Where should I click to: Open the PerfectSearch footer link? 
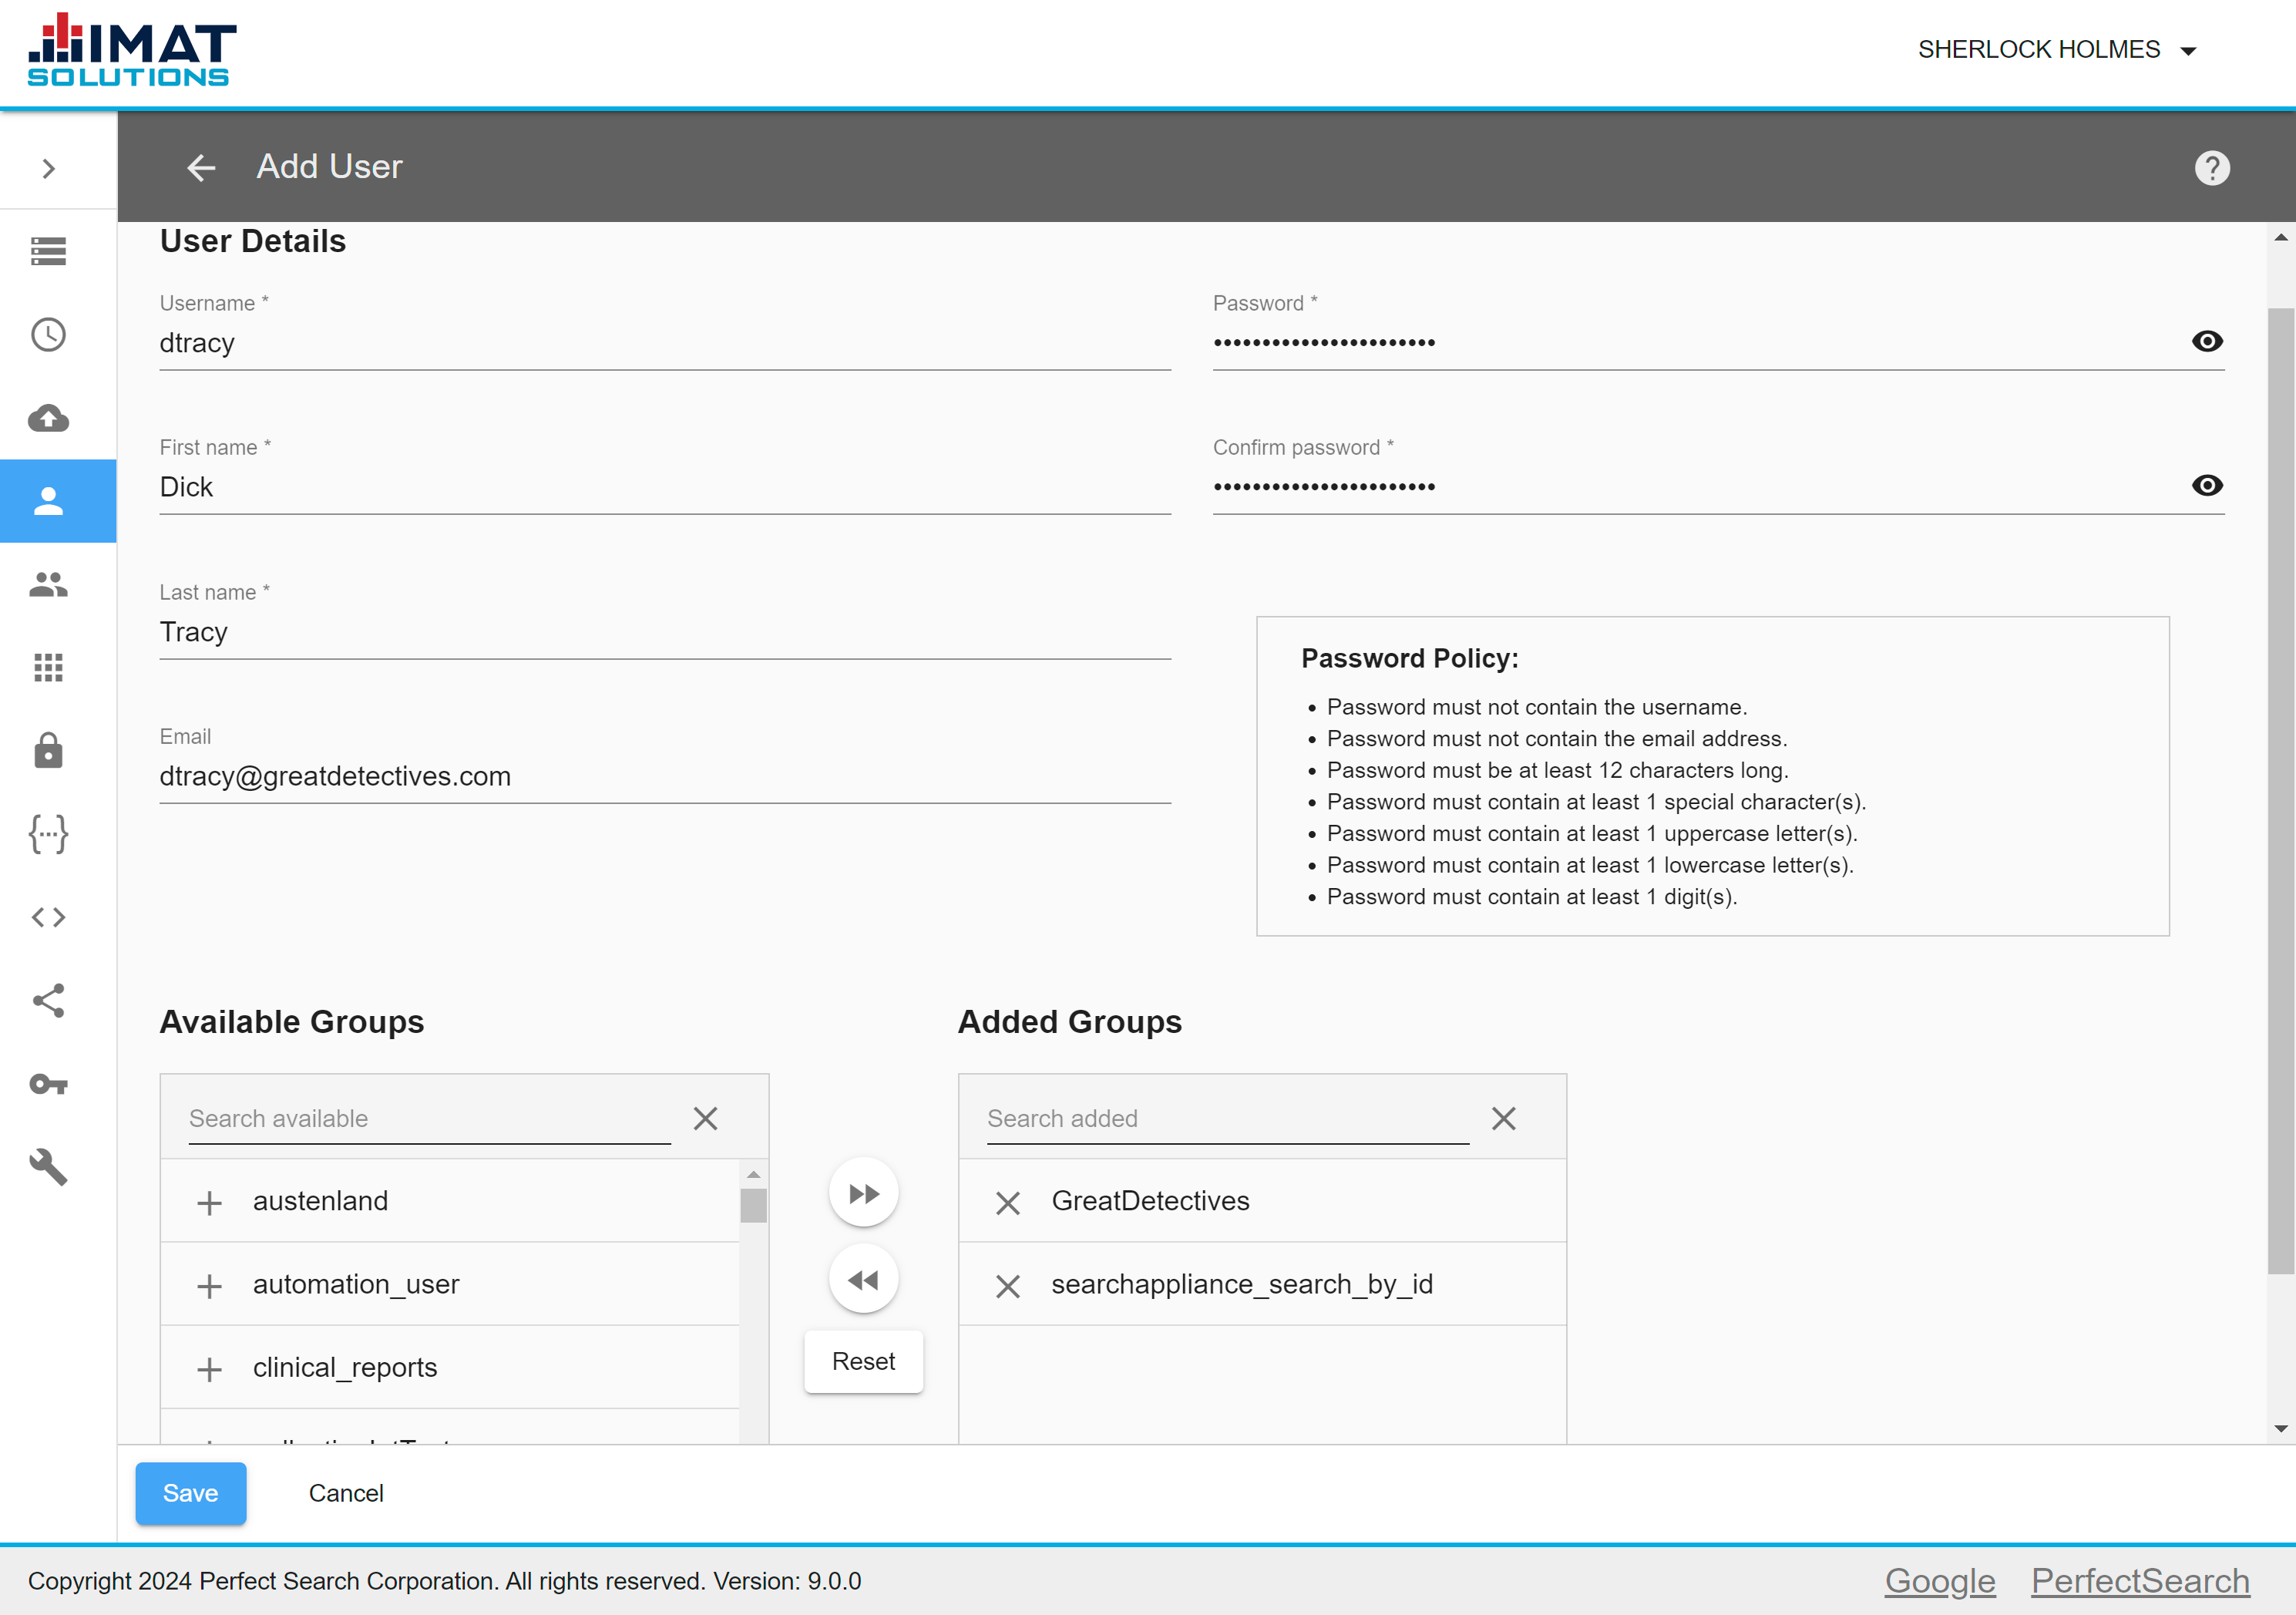pos(2140,1581)
